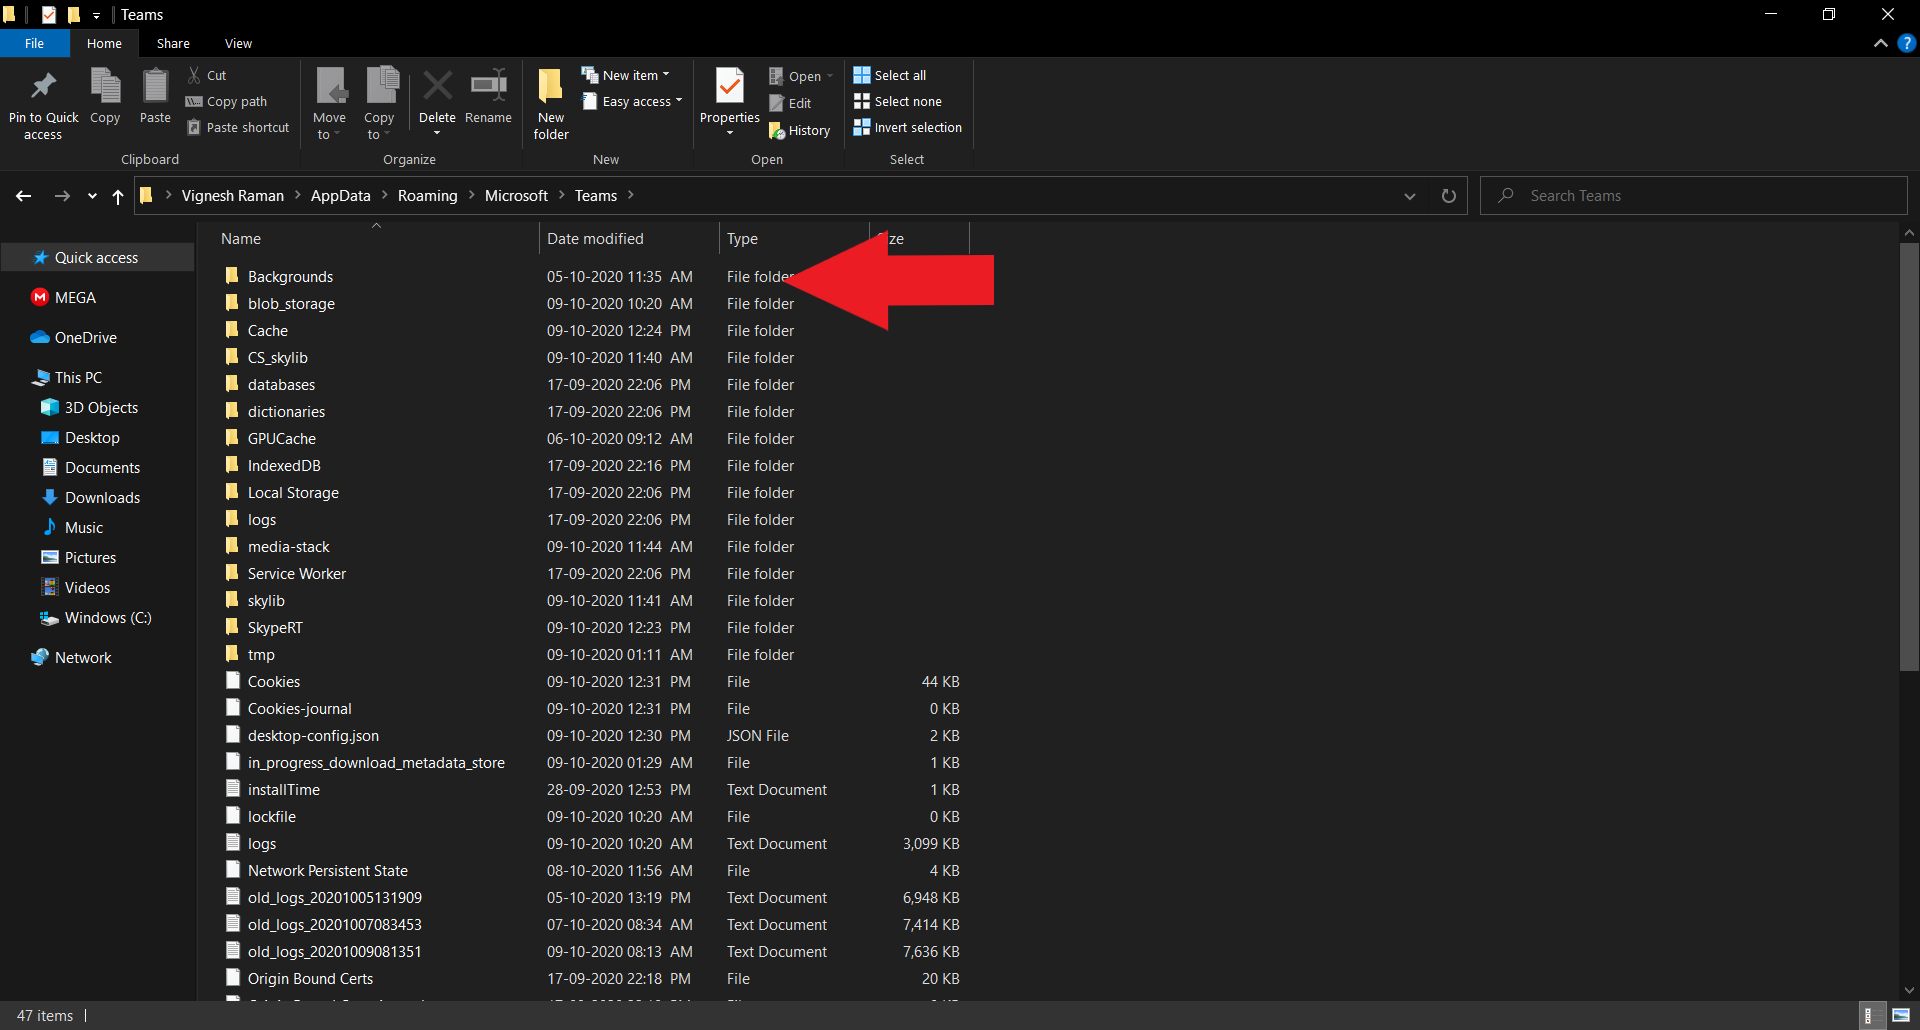Click the Copy ribbon icon
Viewport: 1920px width, 1030px height.
[x=105, y=86]
